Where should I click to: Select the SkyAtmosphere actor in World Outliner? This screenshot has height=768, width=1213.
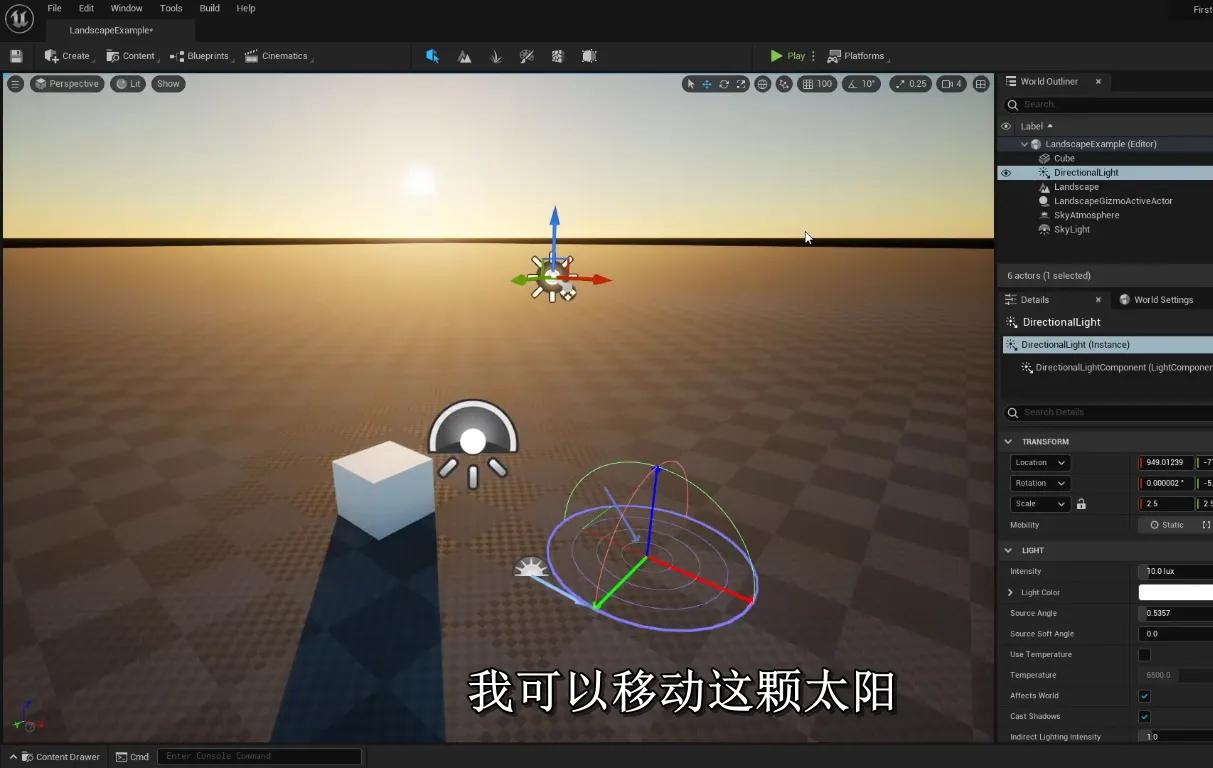1087,215
